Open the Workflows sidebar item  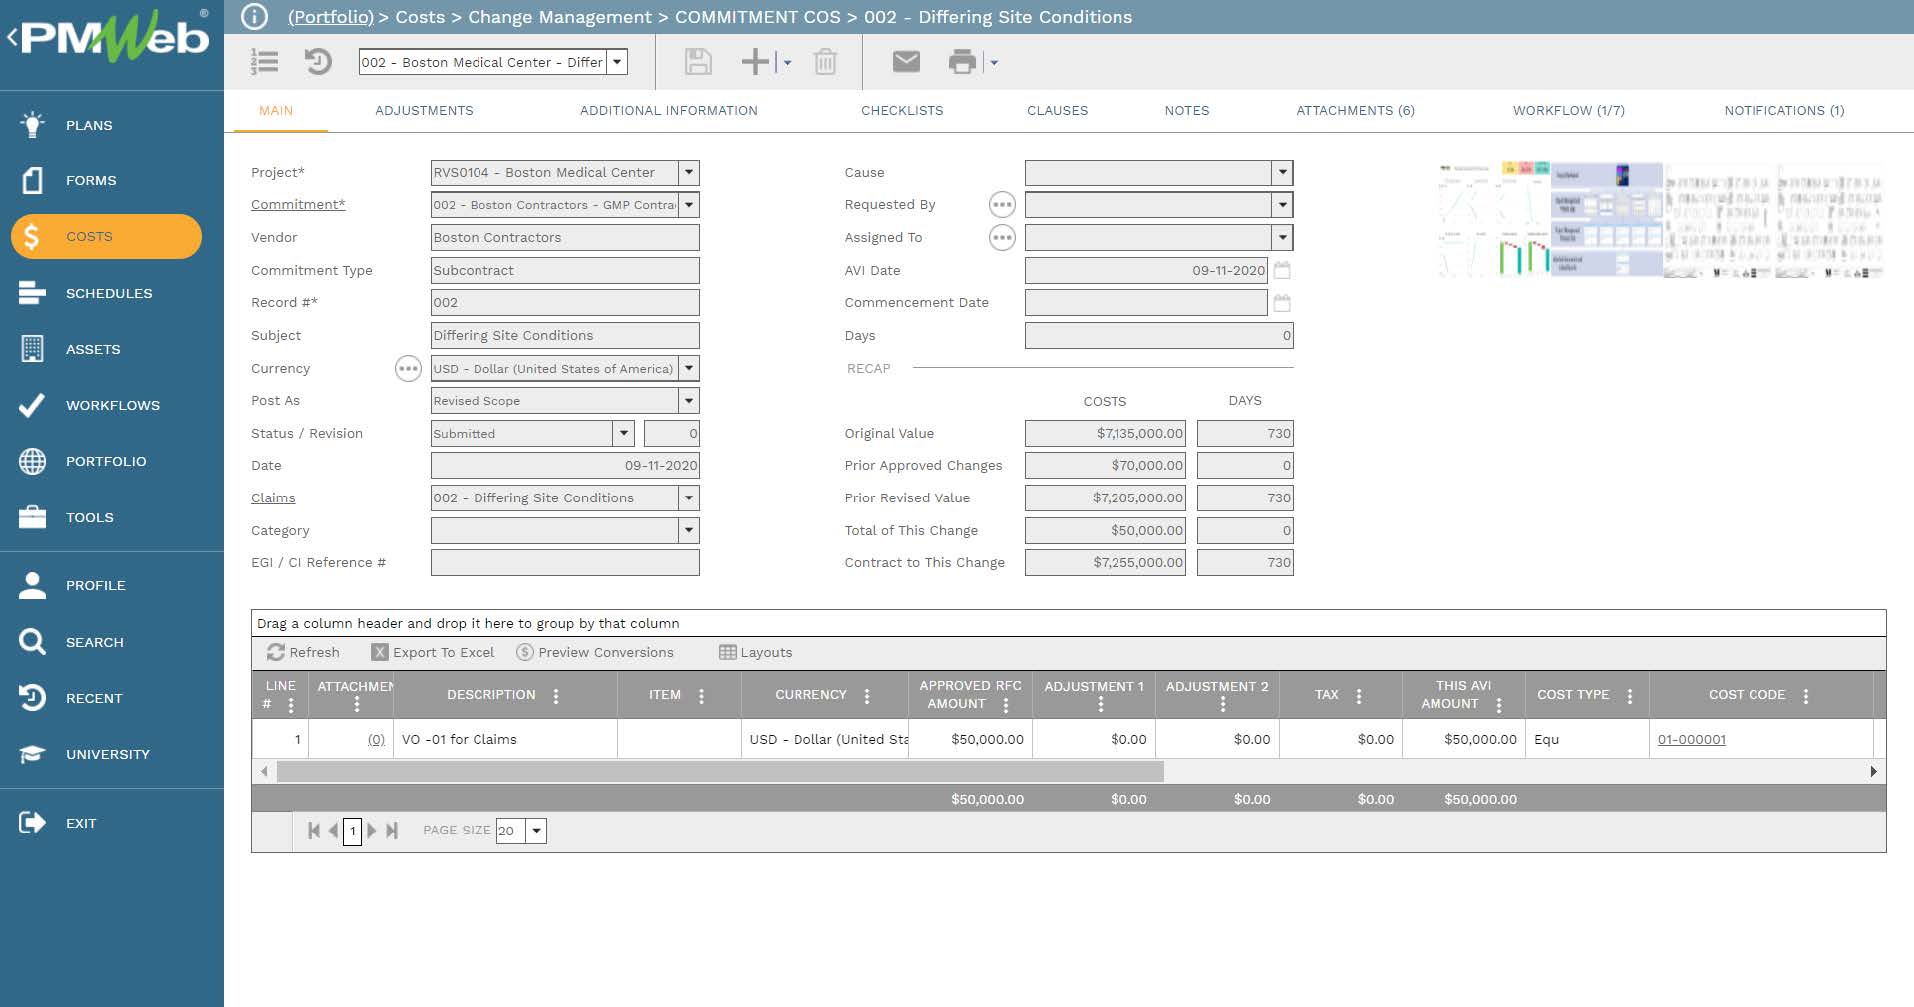pos(112,405)
